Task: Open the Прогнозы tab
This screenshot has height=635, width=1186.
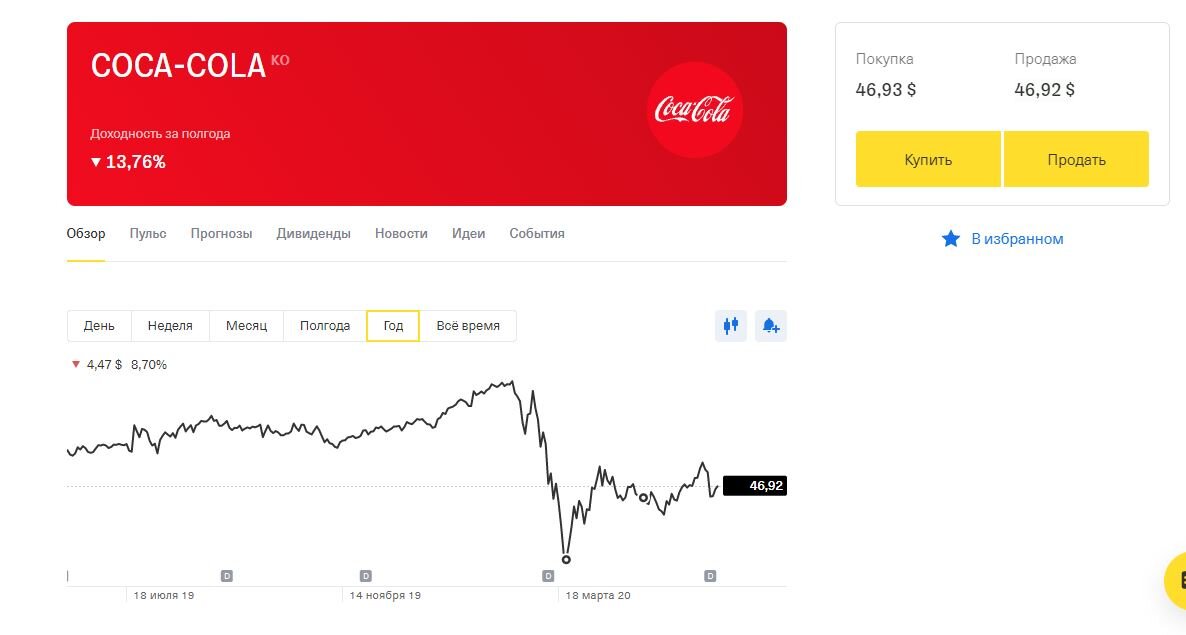Action: (x=221, y=234)
